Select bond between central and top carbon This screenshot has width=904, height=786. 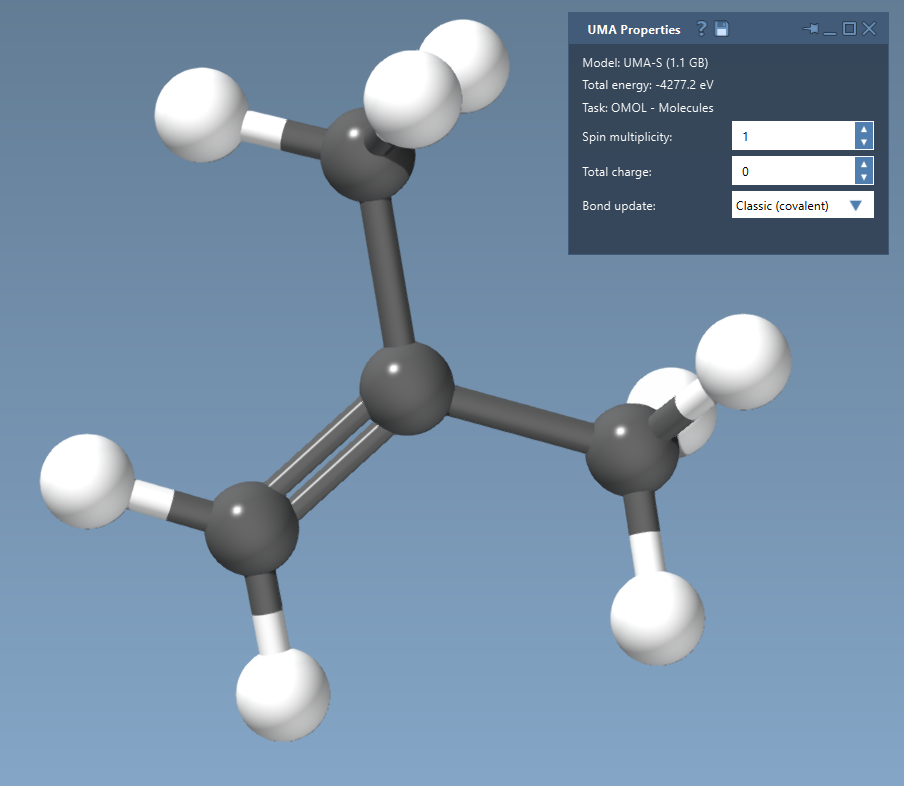388,270
